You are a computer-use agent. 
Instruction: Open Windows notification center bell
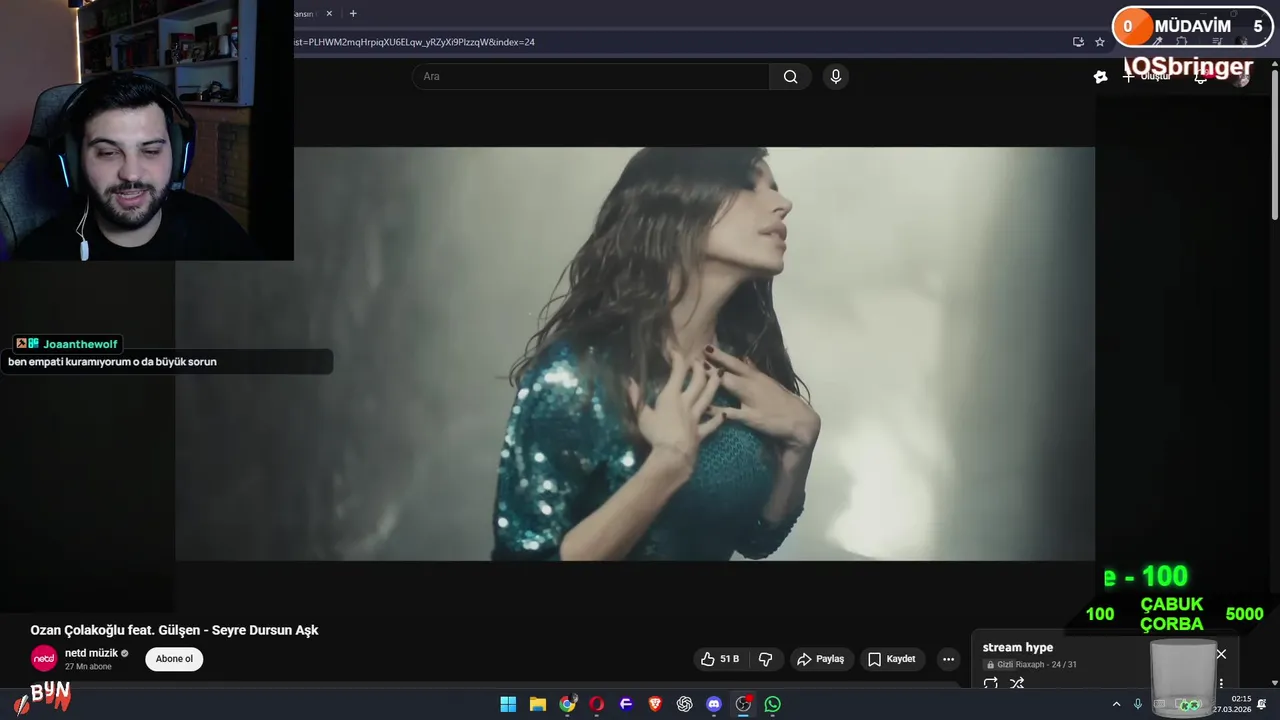1262,704
